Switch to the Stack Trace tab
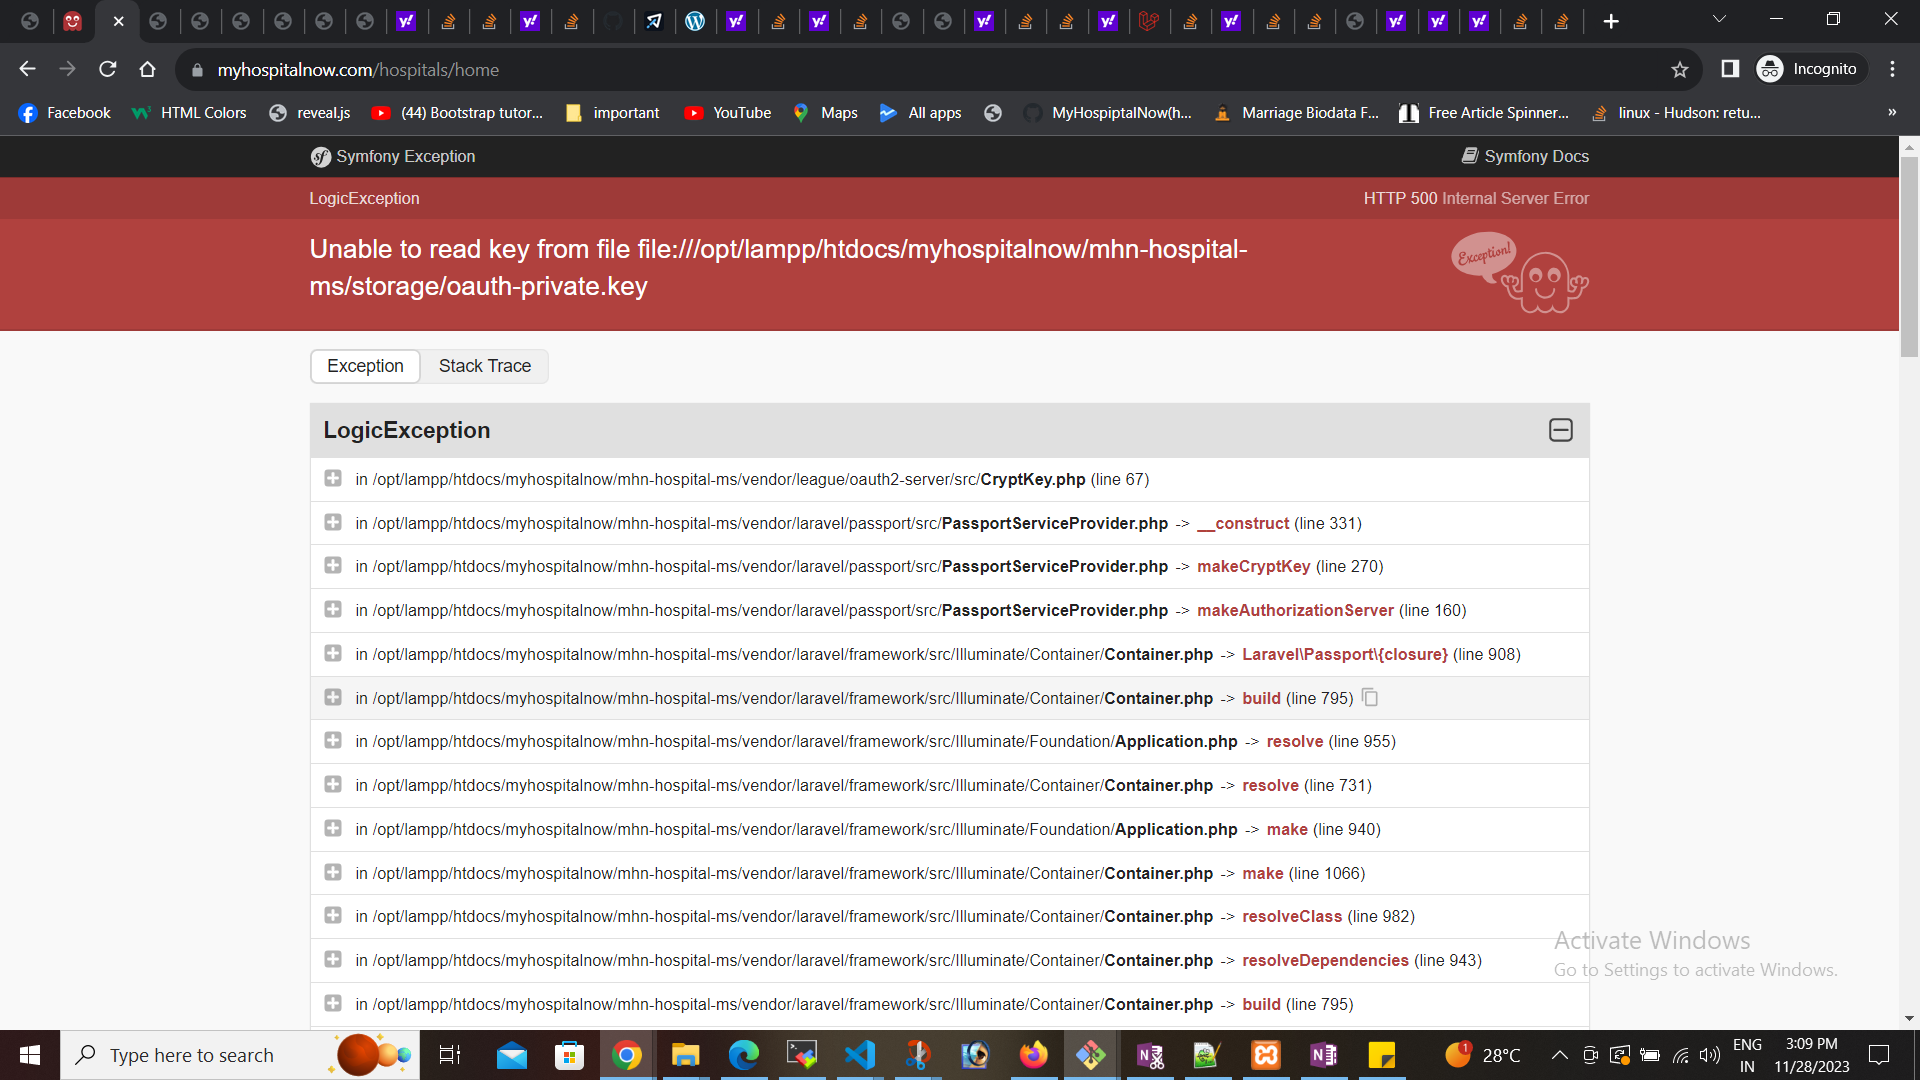 [x=485, y=366]
